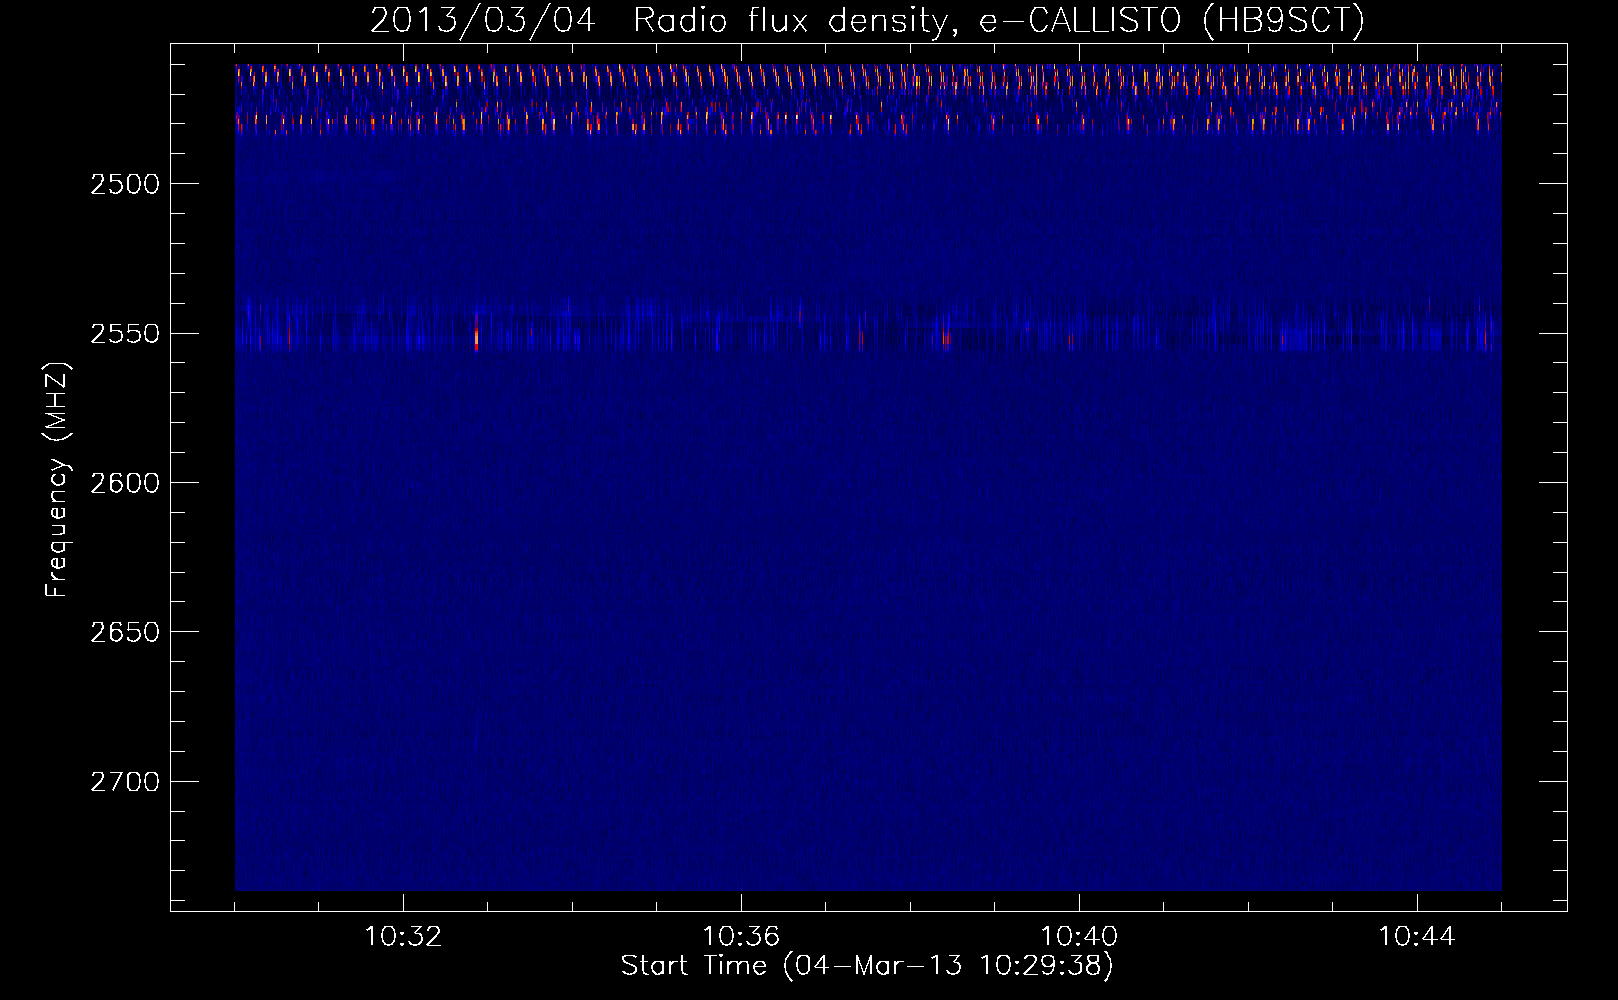Click the 'Start Time (04-Mar-13 10:29:38)' label

point(867,966)
